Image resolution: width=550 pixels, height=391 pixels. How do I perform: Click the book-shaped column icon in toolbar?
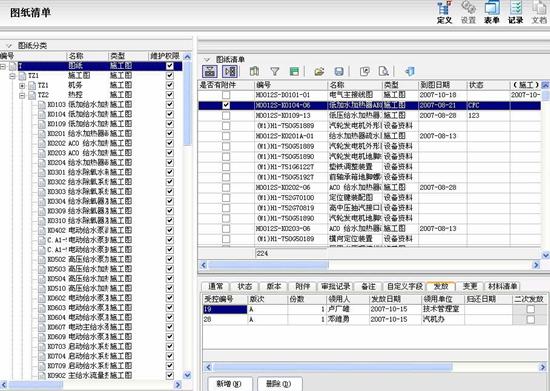point(254,72)
